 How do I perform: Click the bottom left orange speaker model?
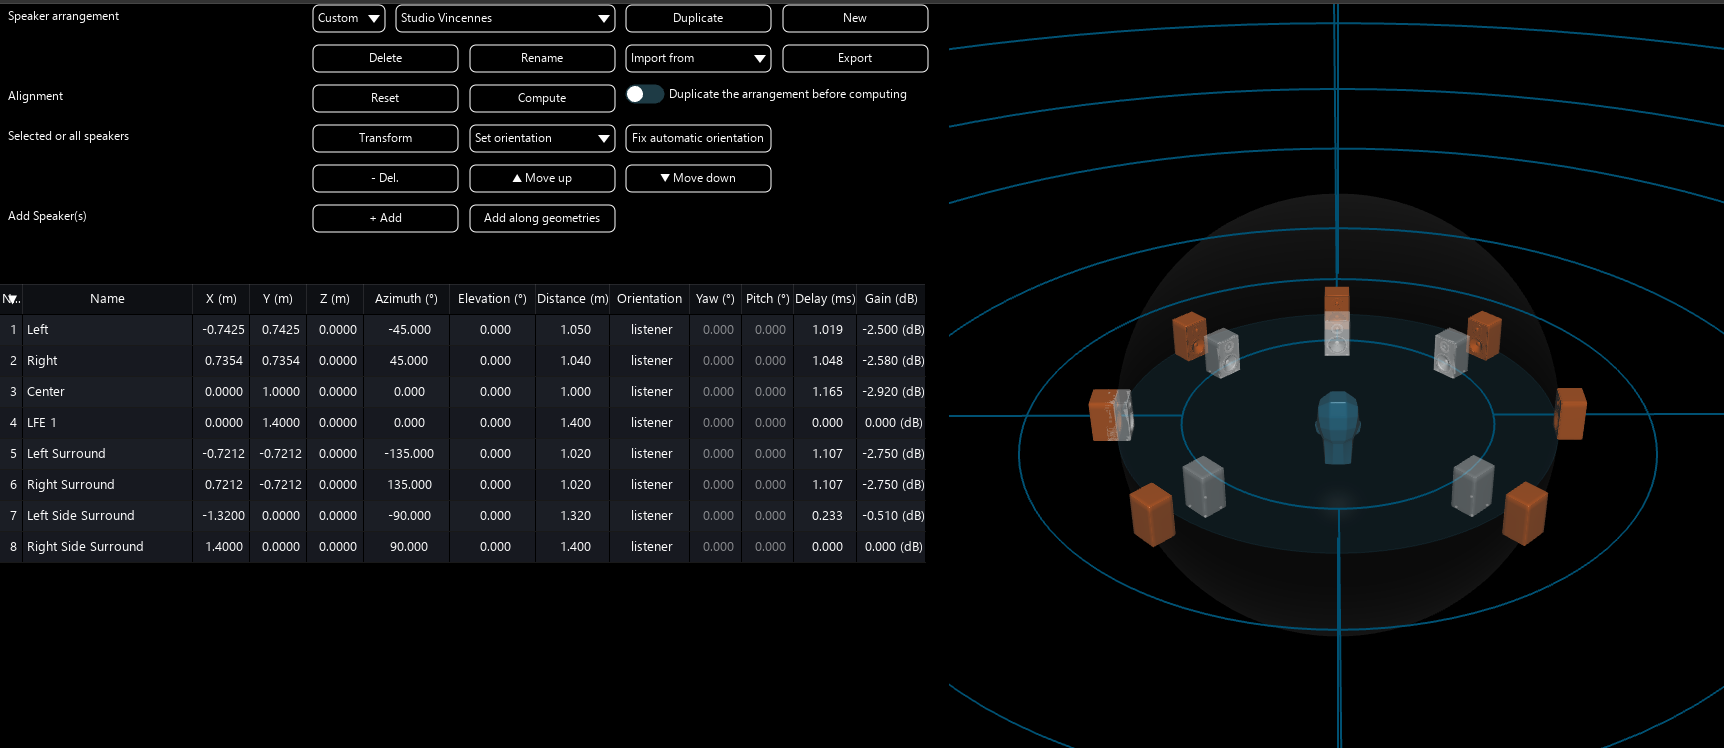click(1151, 514)
